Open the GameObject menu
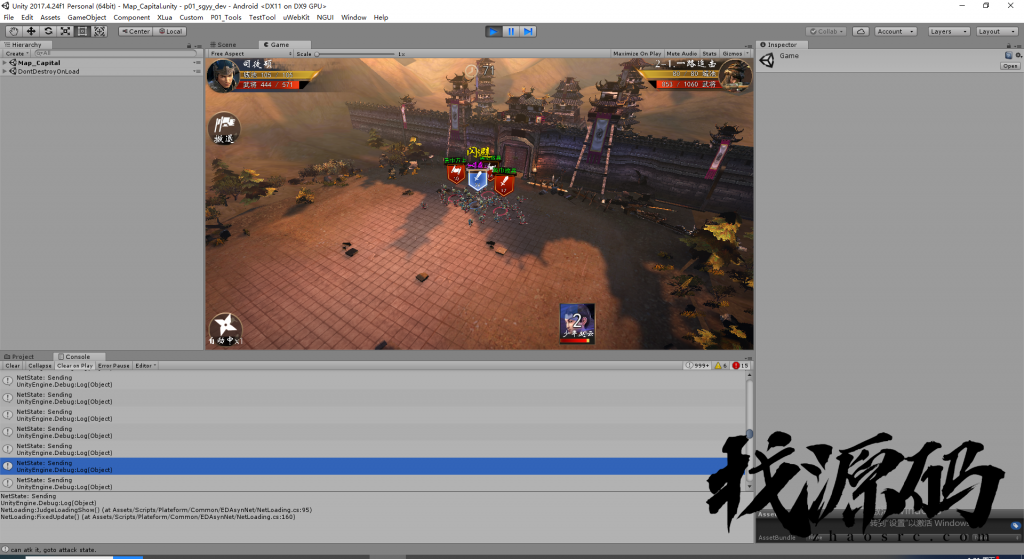Viewport: 1024px width, 559px height. pos(87,18)
